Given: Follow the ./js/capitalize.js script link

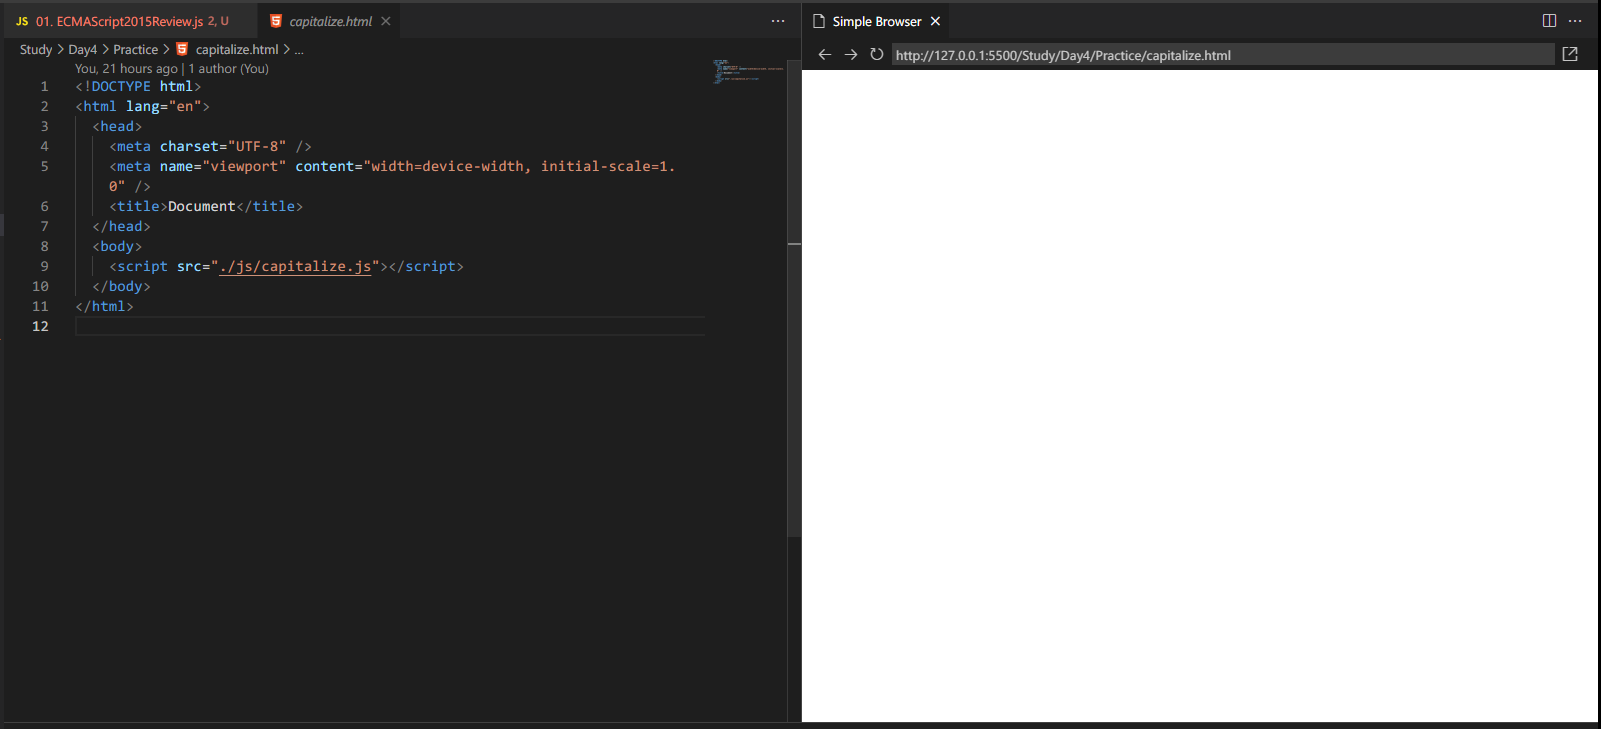Looking at the screenshot, I should (295, 266).
